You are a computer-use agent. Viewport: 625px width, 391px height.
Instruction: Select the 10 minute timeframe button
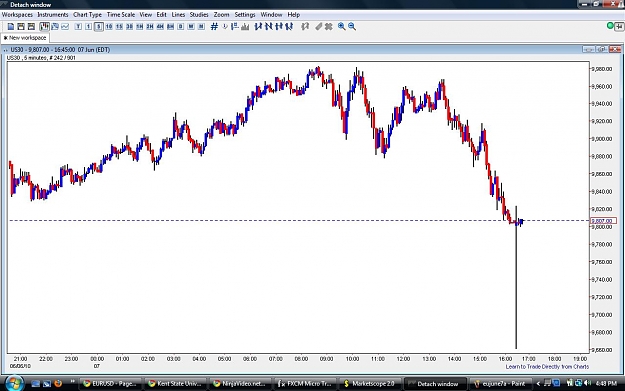(109, 27)
